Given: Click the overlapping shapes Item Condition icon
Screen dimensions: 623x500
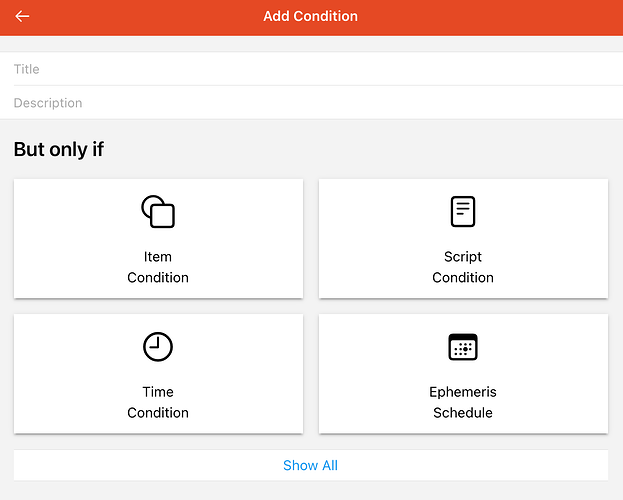Looking at the screenshot, I should coord(158,212).
